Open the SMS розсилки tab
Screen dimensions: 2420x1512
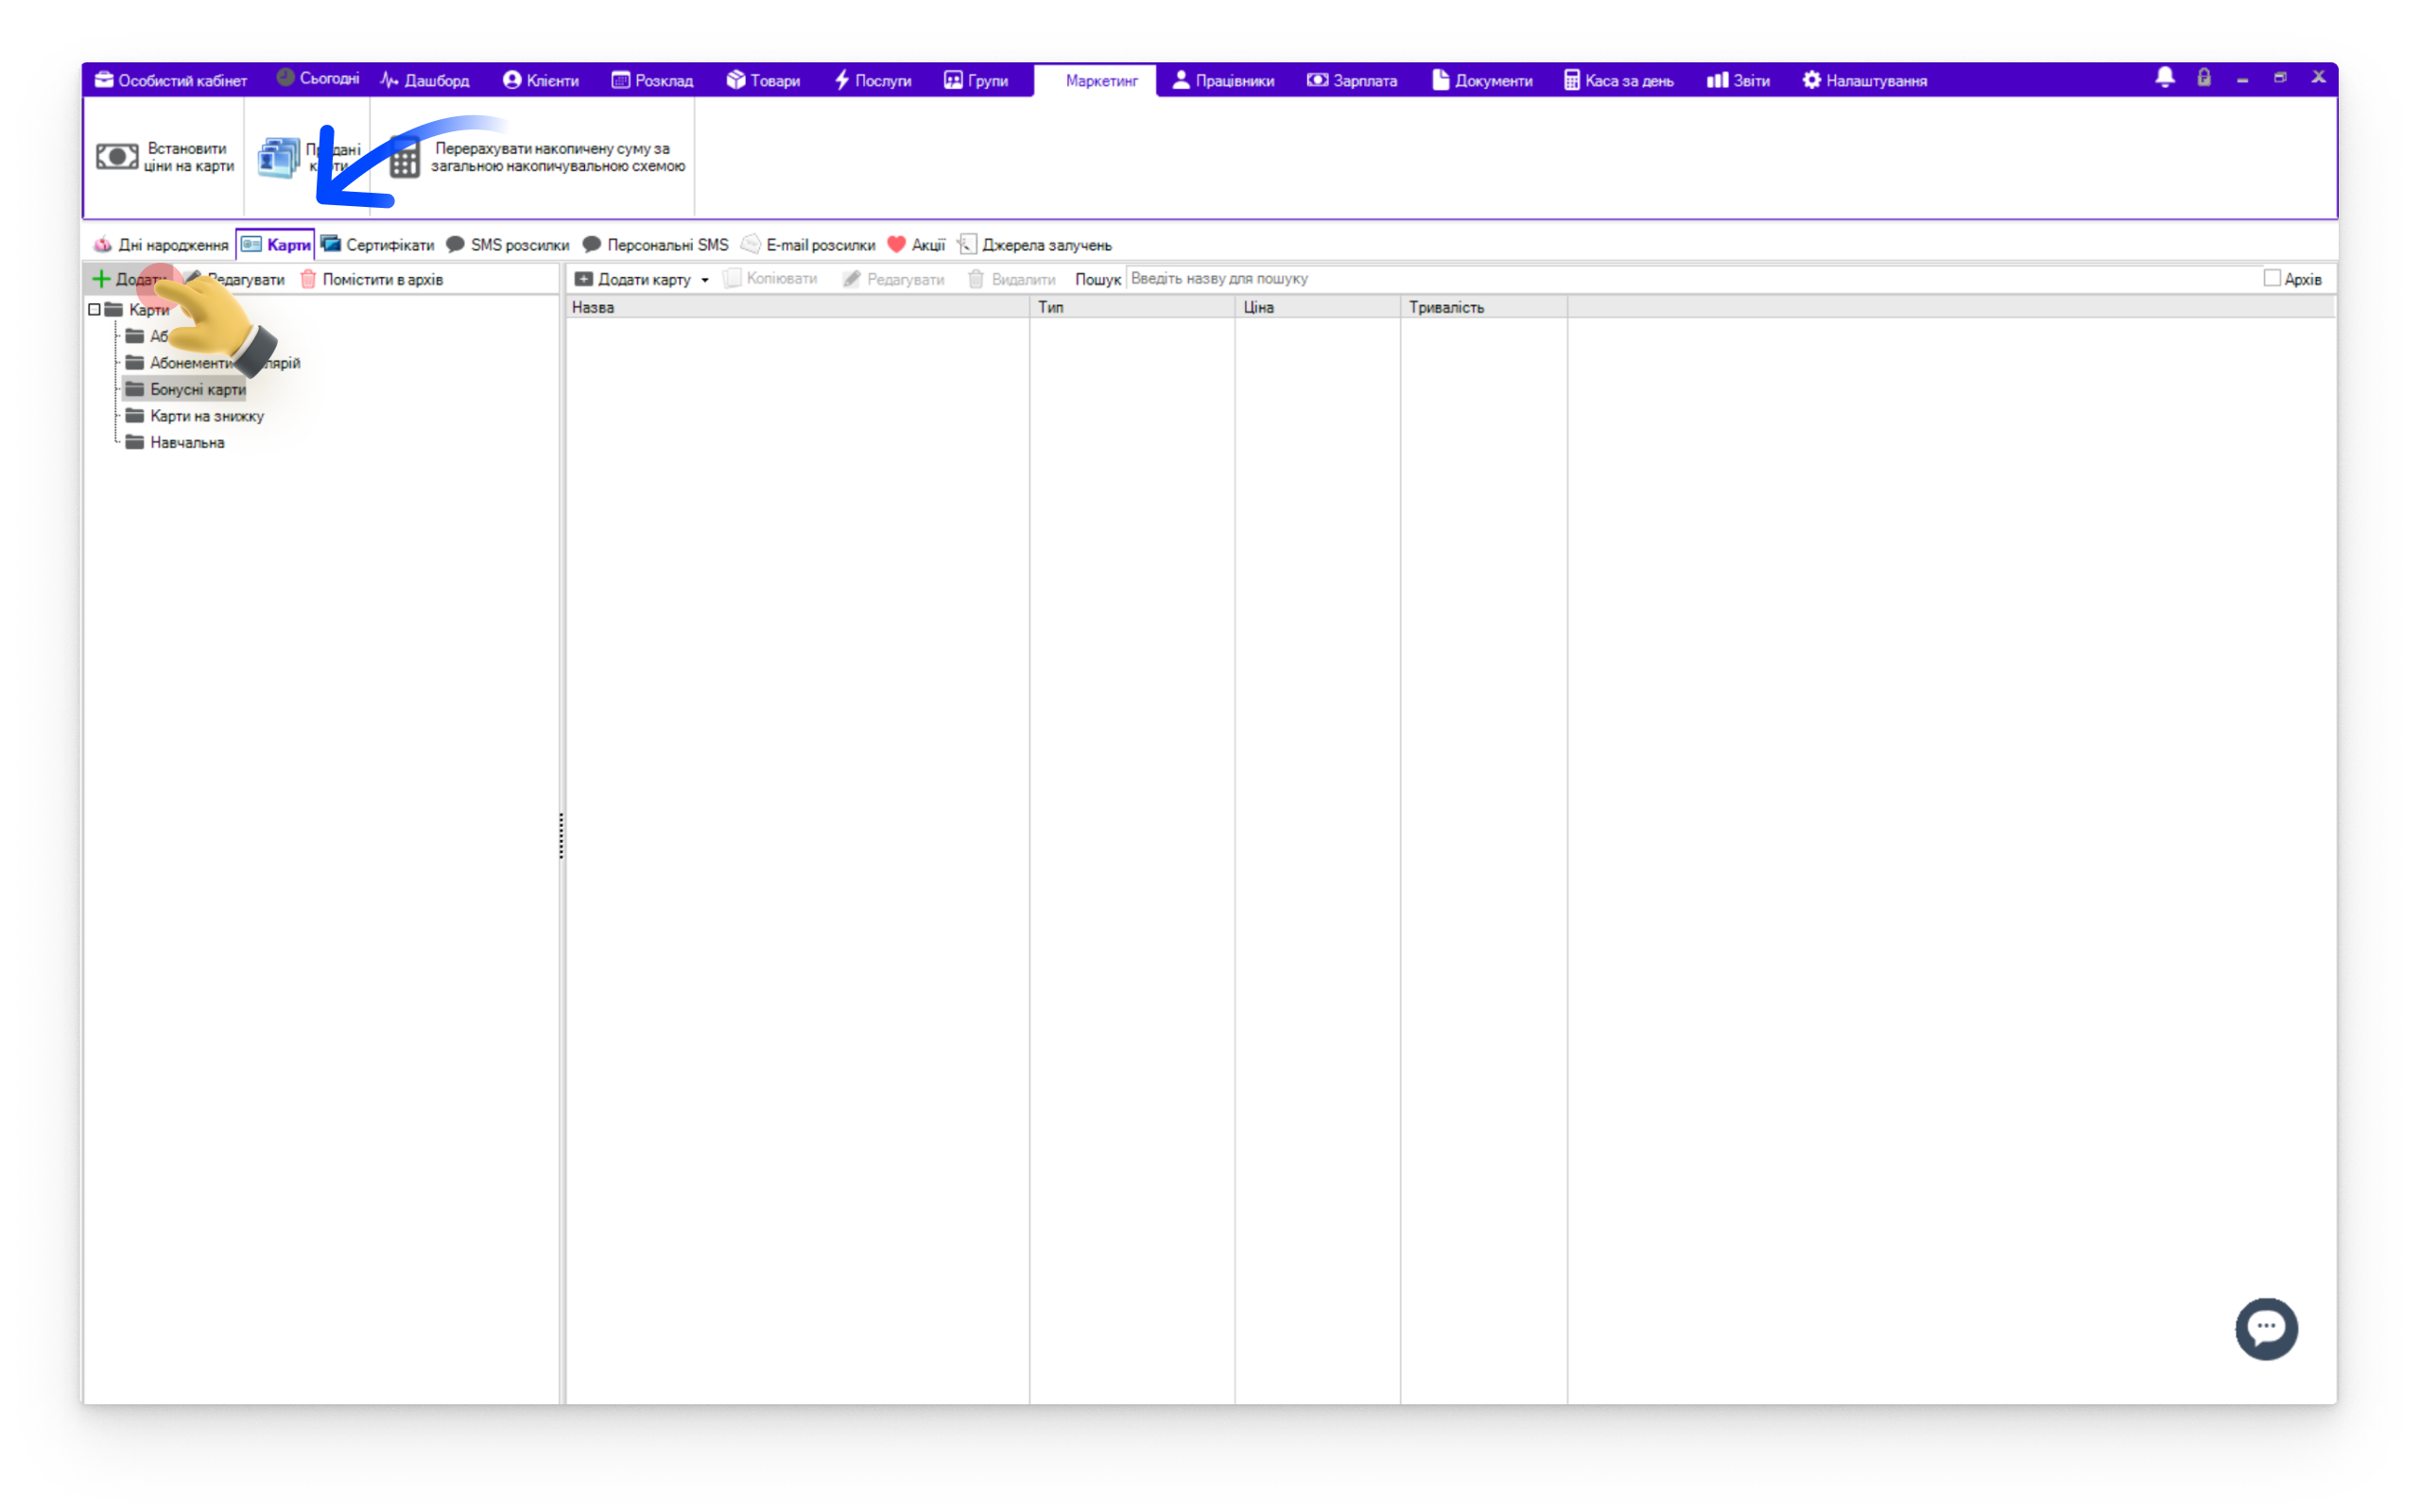pos(508,245)
